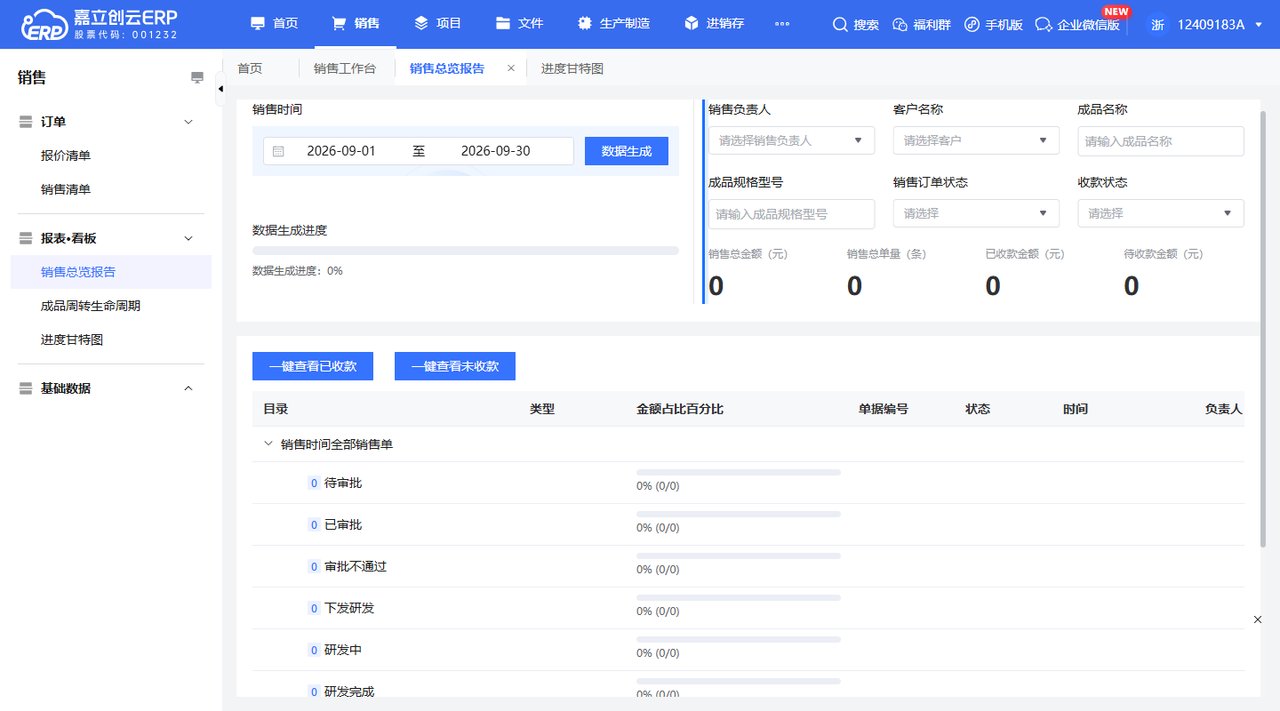Click the 研发中 row label
Viewport: 1280px width, 711px height.
coord(343,650)
